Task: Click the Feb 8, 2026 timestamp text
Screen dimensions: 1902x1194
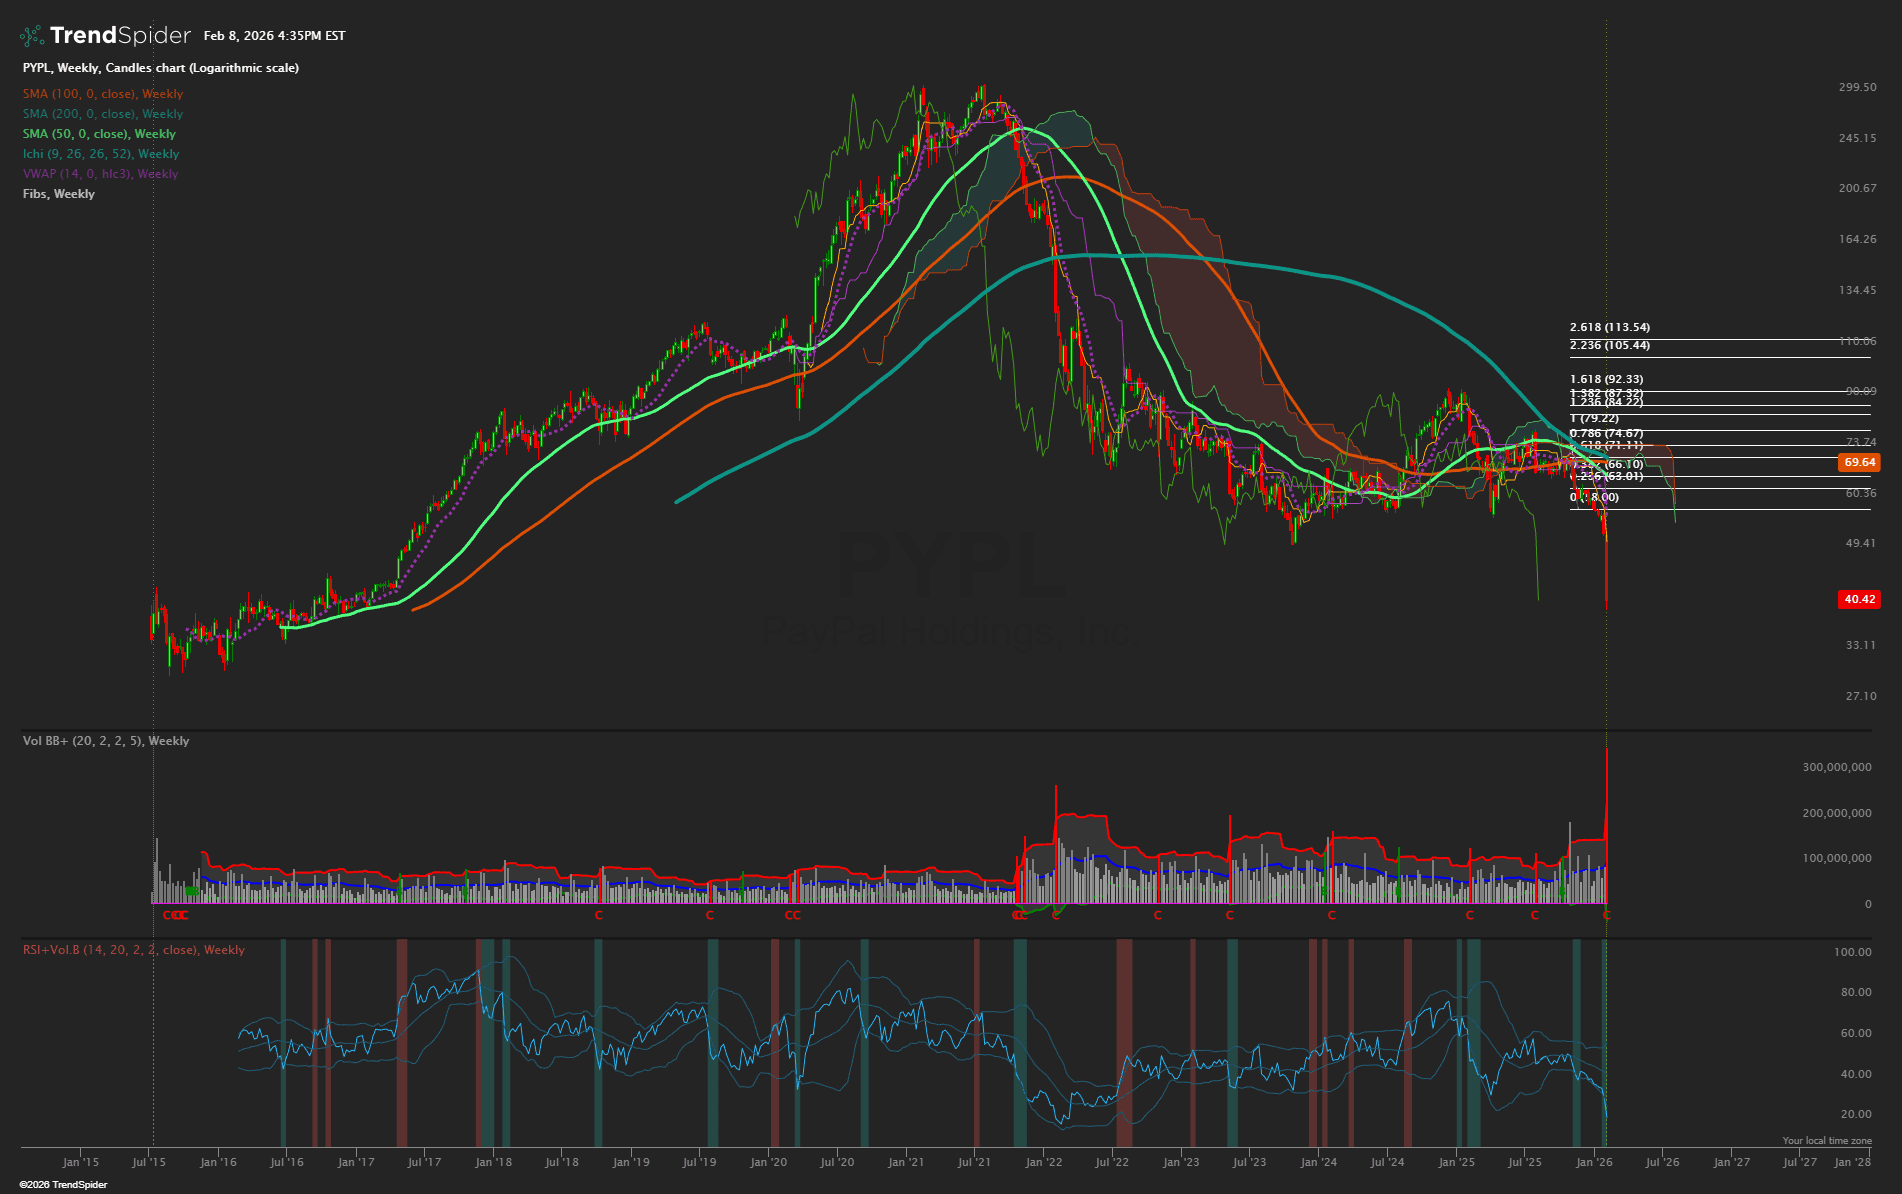Action: pyautogui.click(x=274, y=36)
